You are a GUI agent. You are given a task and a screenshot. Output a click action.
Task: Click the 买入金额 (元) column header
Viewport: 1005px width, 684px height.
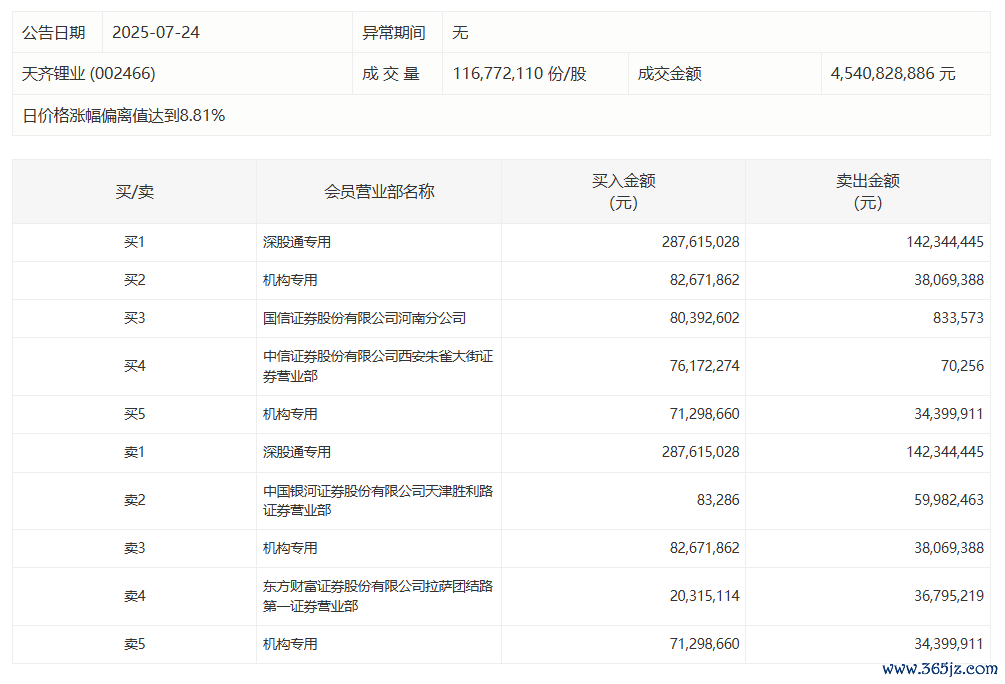click(623, 192)
